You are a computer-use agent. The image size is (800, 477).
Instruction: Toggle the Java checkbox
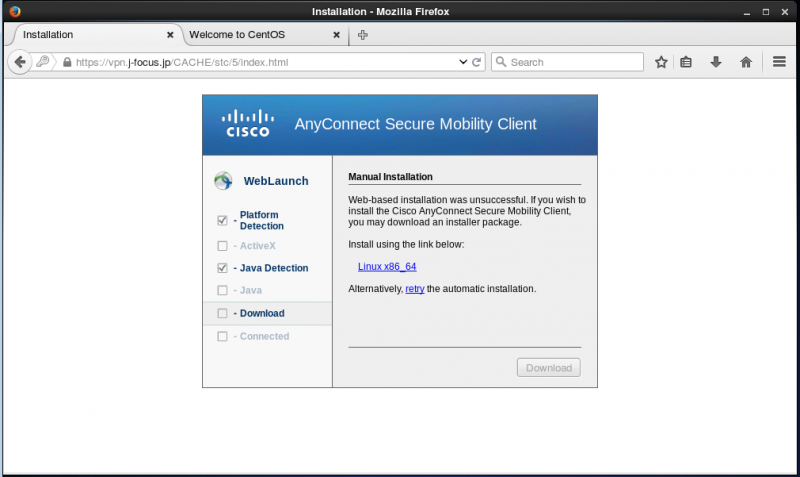pyautogui.click(x=222, y=290)
